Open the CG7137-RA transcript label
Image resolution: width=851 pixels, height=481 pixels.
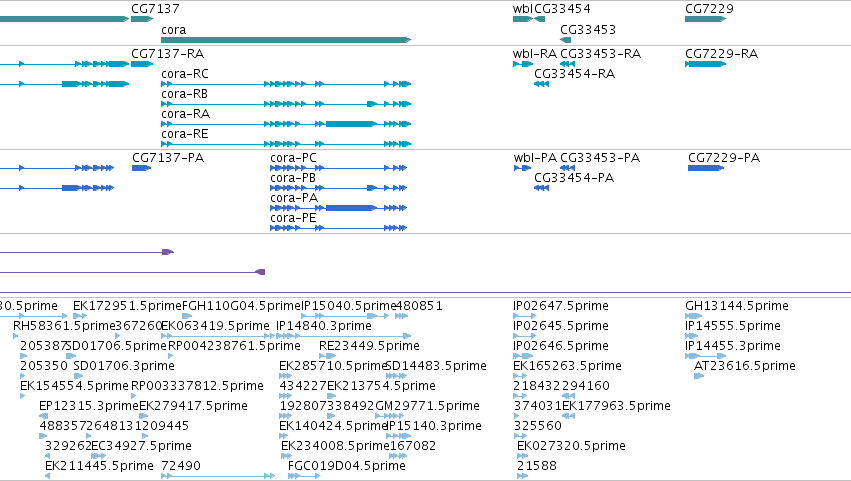(x=168, y=54)
